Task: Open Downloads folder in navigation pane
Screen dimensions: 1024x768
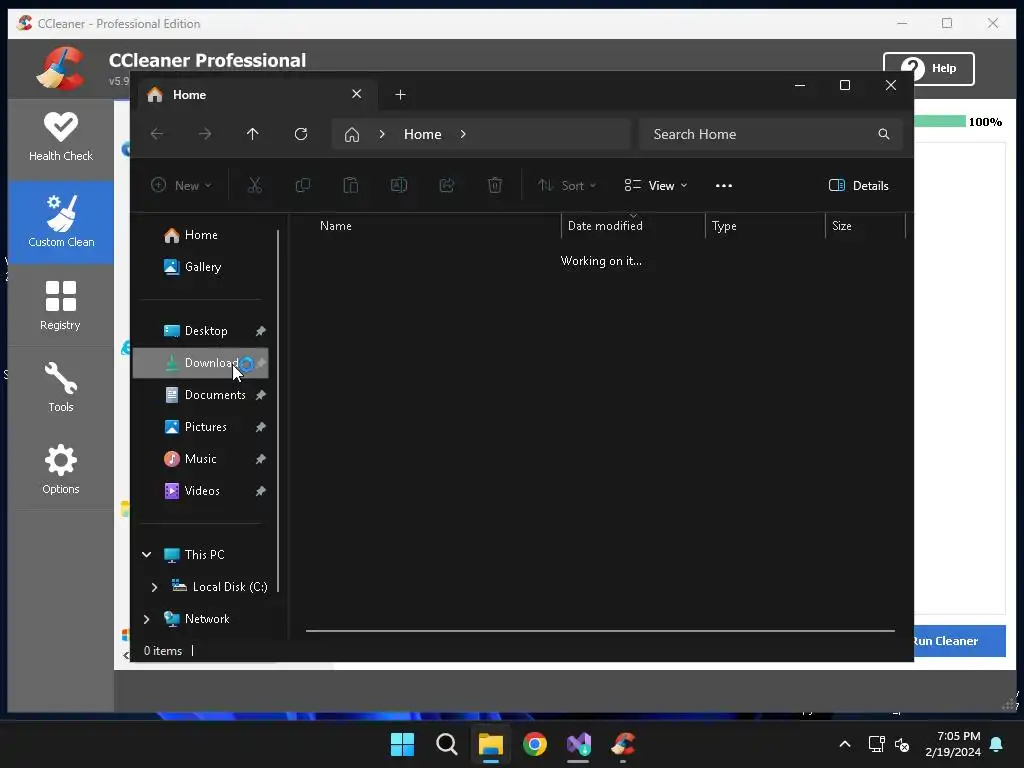Action: click(x=201, y=363)
